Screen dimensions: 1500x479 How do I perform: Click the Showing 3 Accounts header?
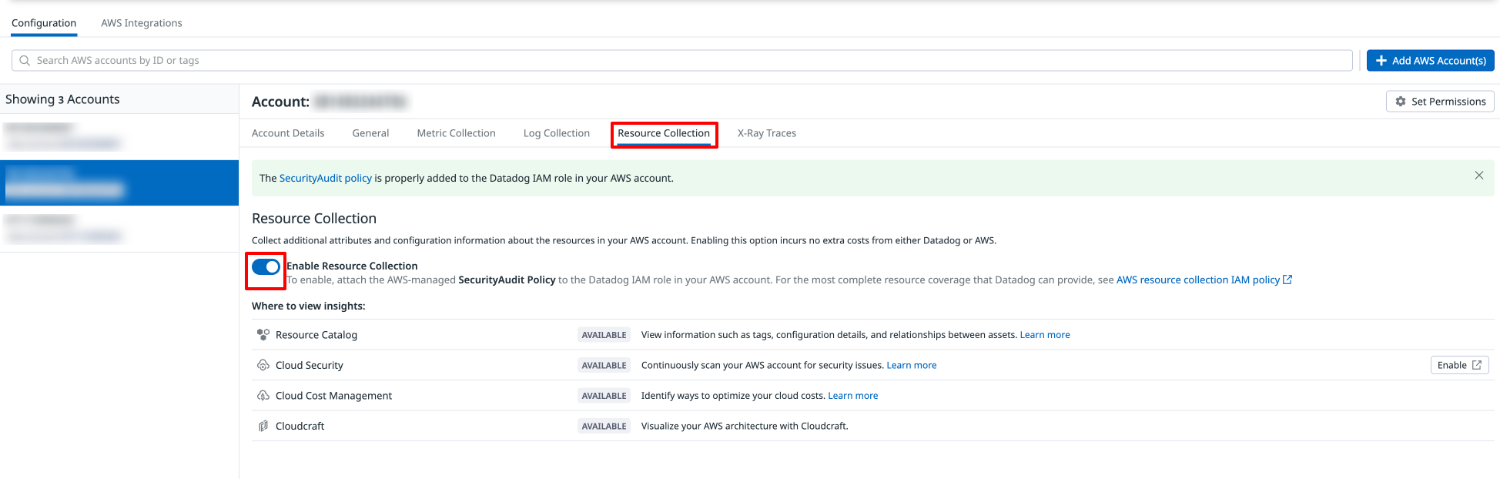pyautogui.click(x=62, y=99)
